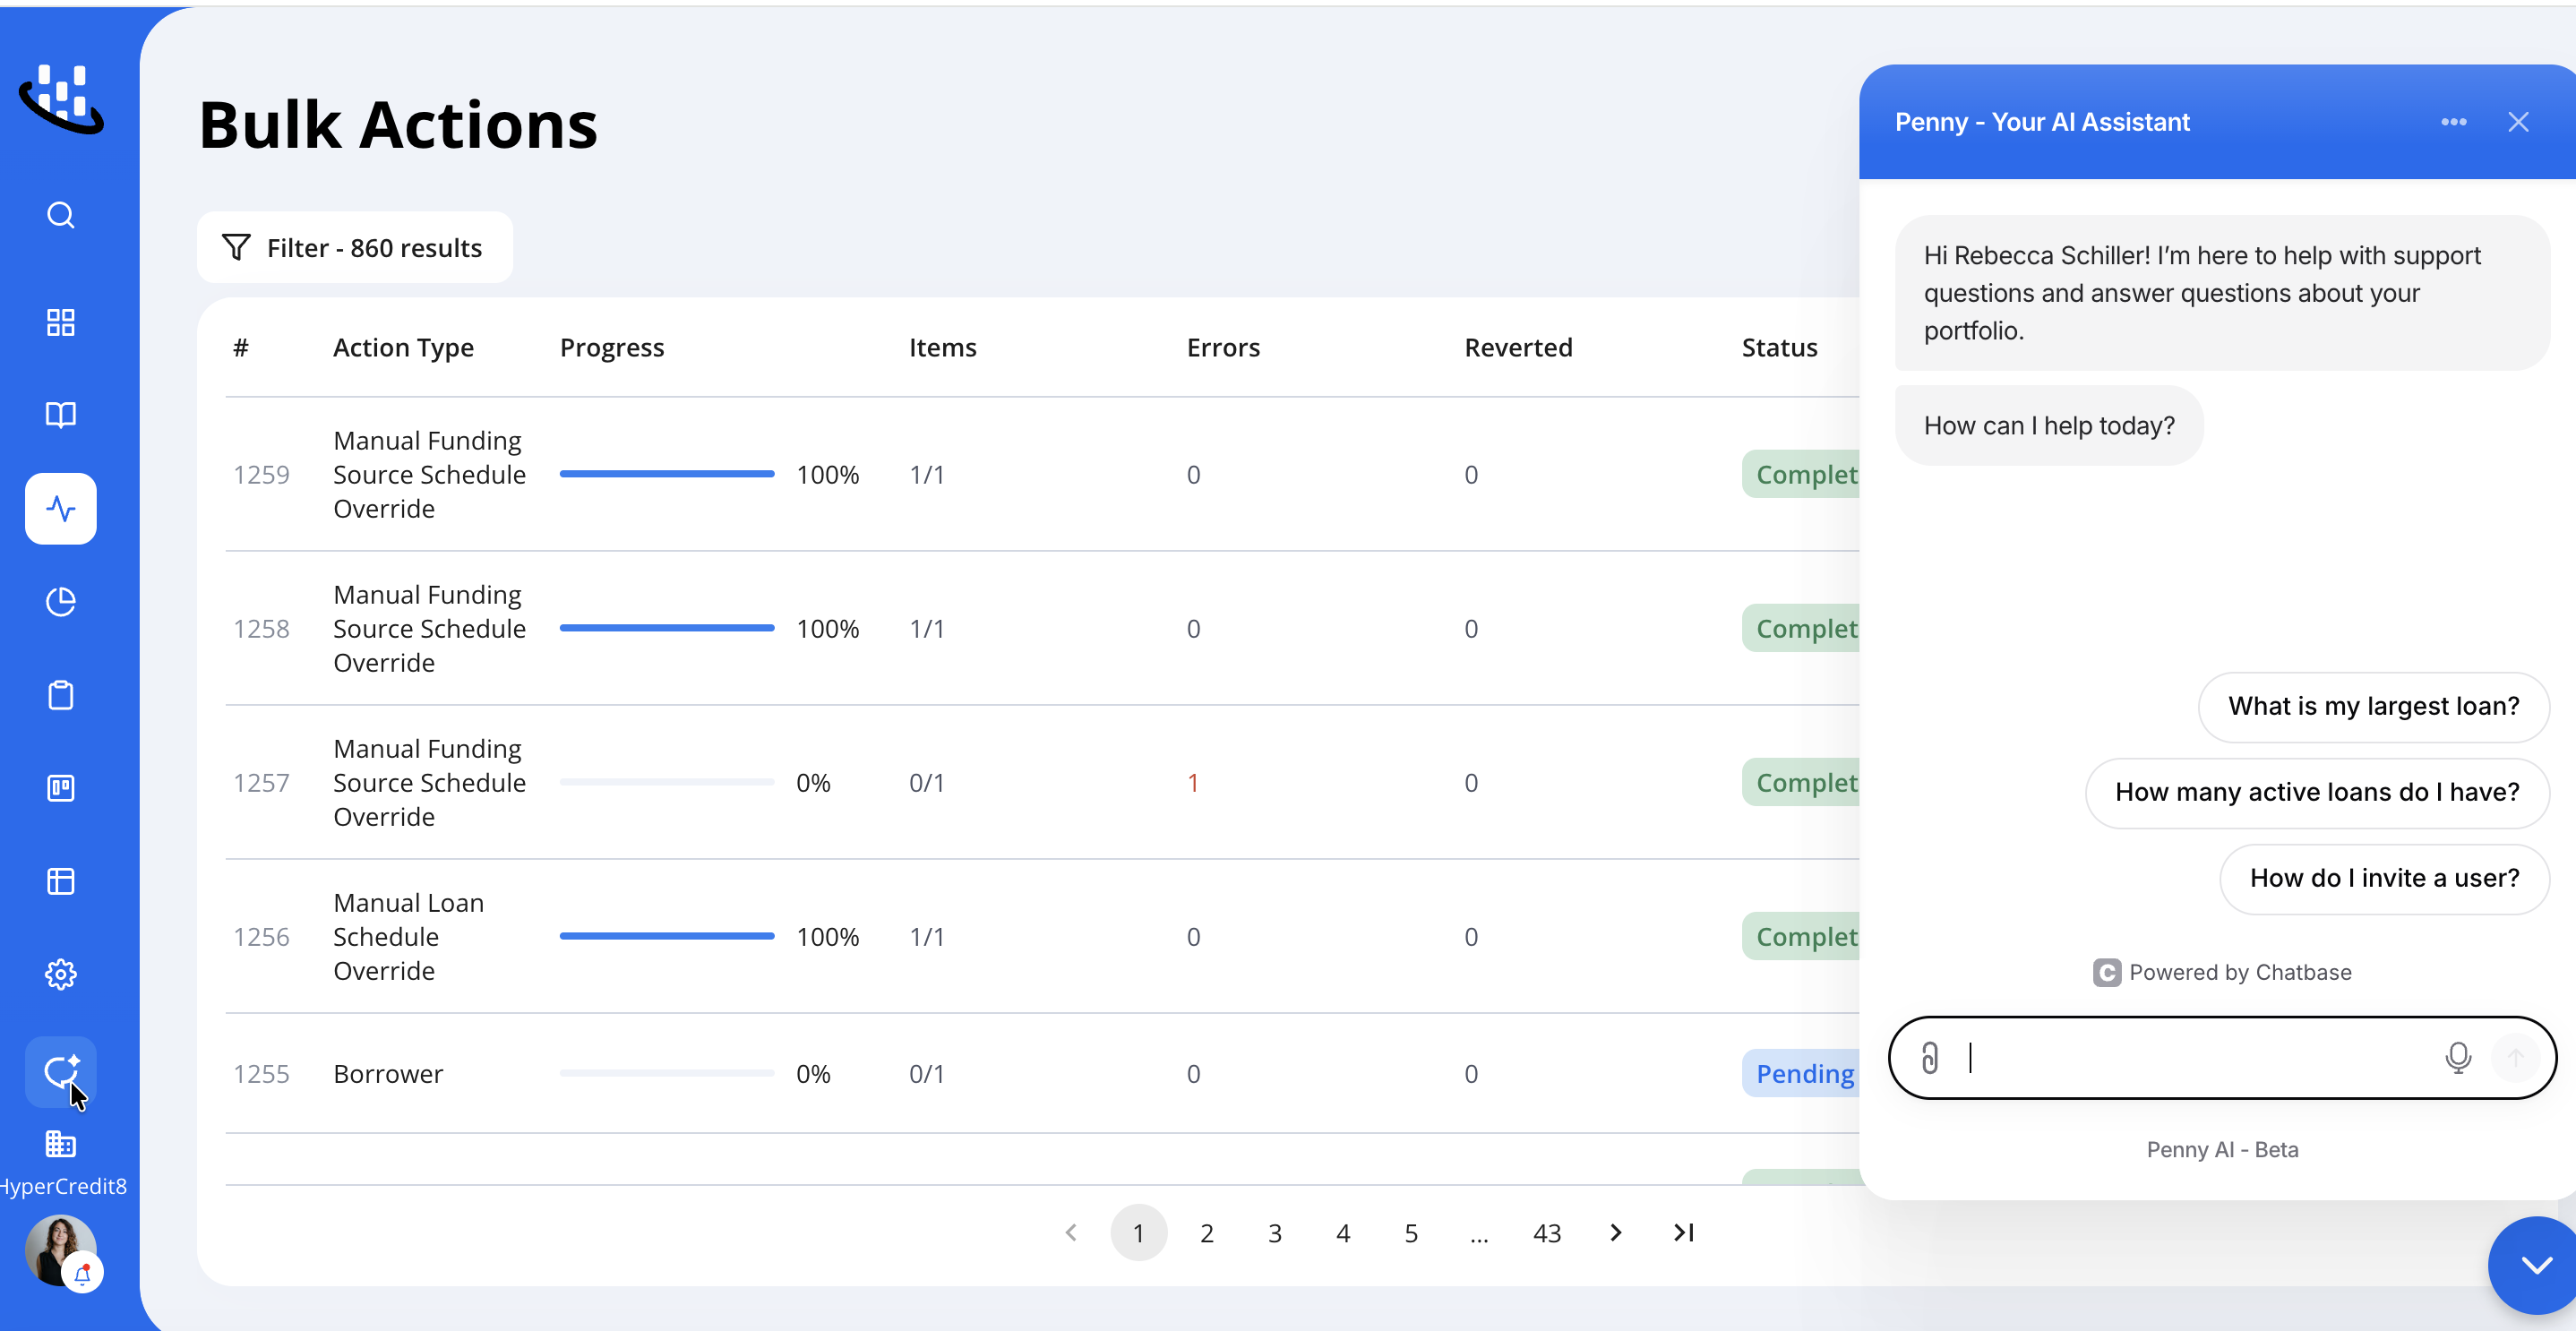Go to page 3

1274,1232
